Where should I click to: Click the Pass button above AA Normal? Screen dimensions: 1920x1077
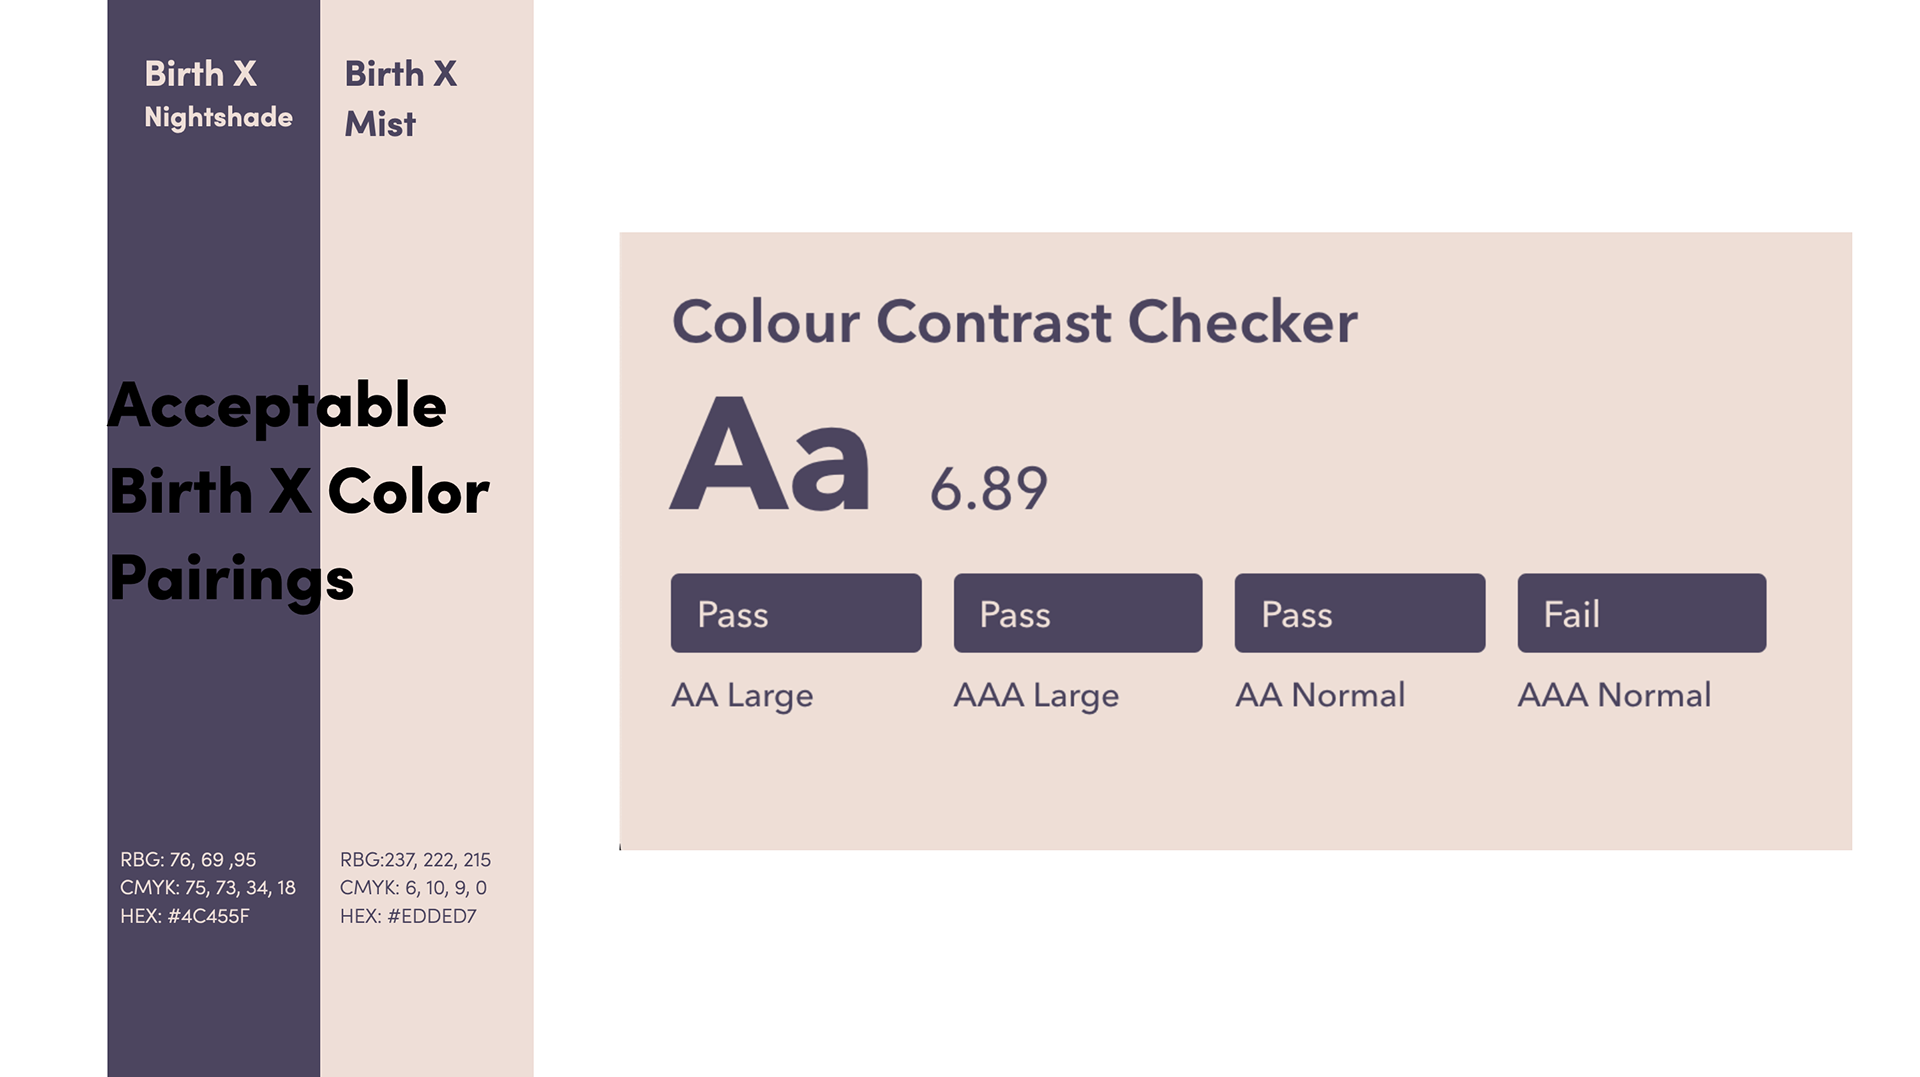click(1360, 613)
